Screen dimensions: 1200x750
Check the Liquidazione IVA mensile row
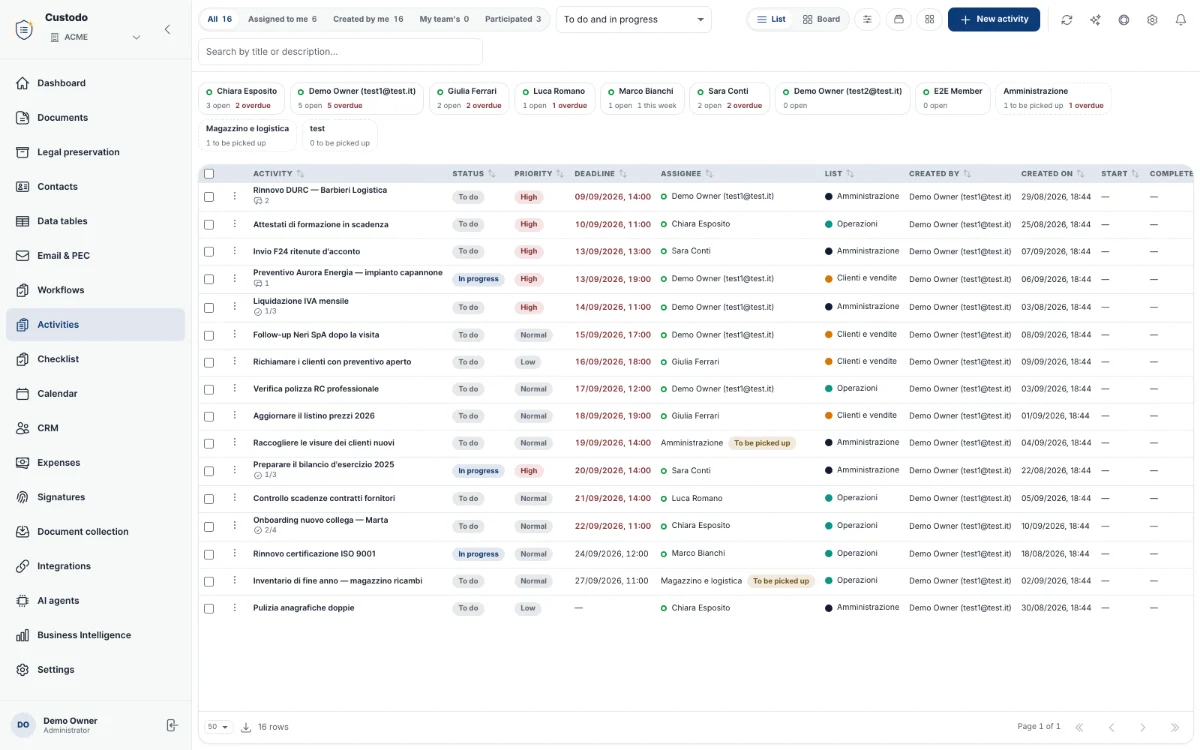(209, 308)
